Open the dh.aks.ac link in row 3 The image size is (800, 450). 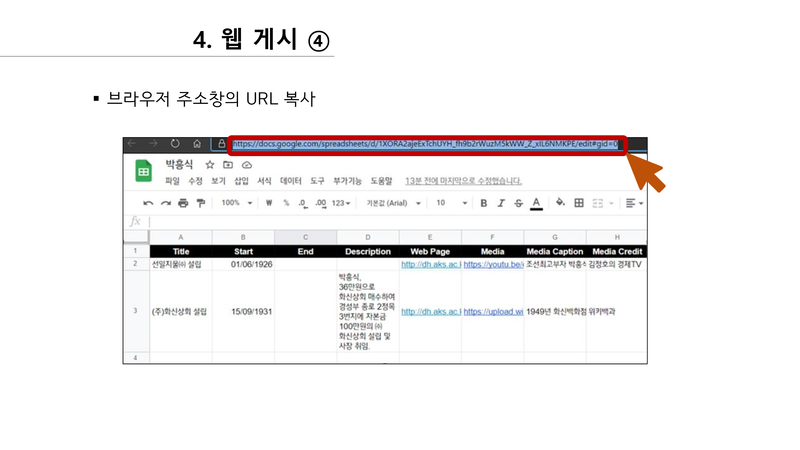[x=431, y=311]
